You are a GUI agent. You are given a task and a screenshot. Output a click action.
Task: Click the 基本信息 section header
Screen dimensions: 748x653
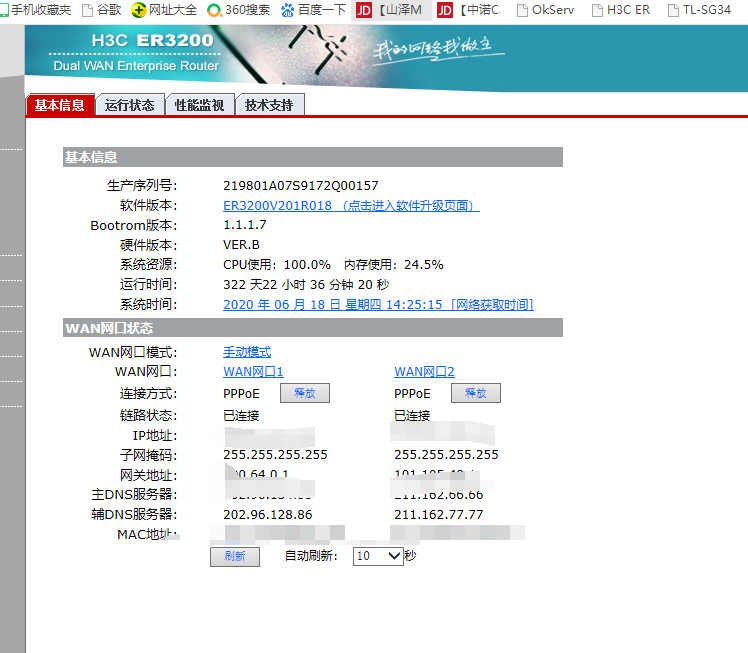click(313, 157)
